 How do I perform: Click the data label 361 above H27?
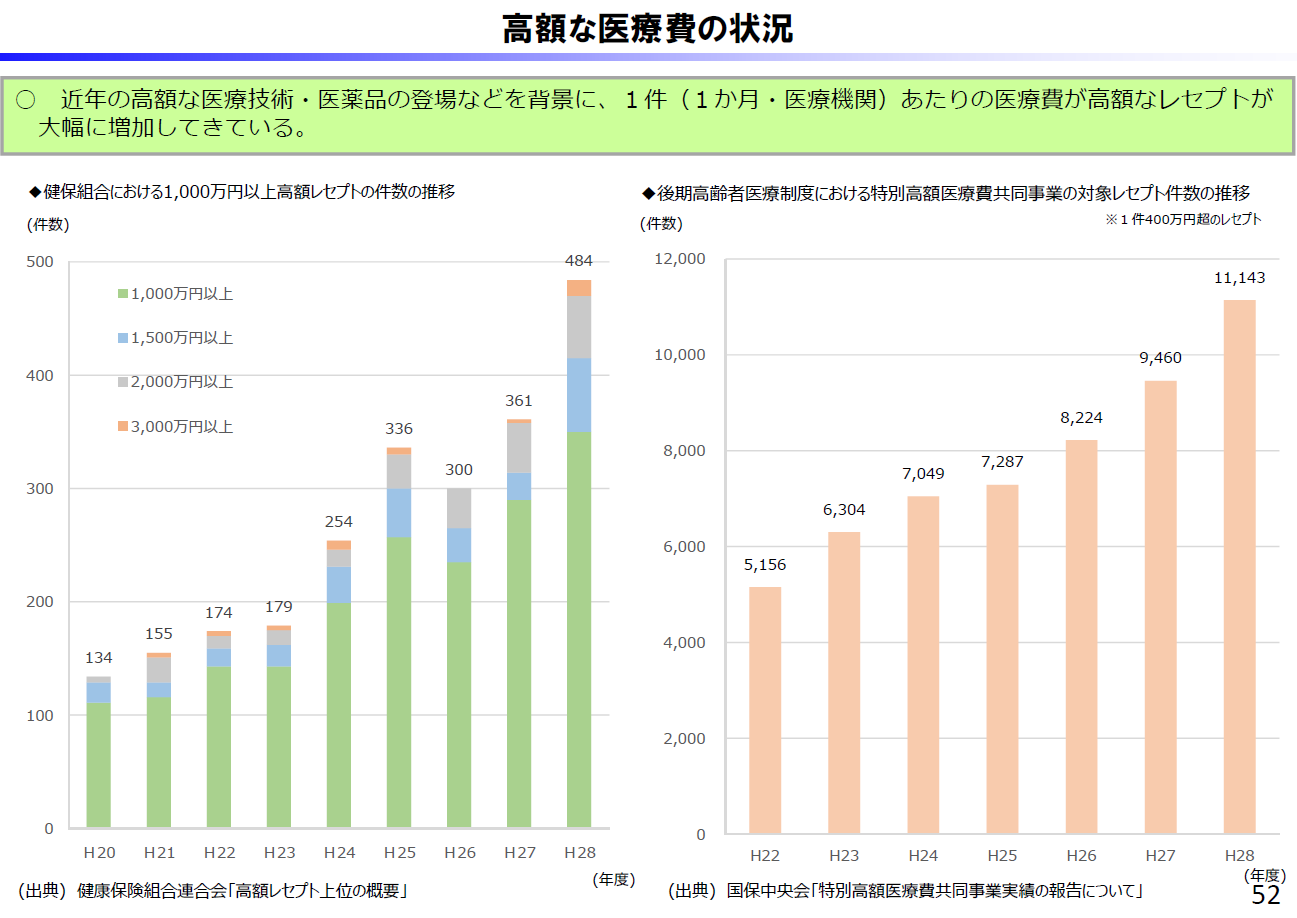click(519, 401)
